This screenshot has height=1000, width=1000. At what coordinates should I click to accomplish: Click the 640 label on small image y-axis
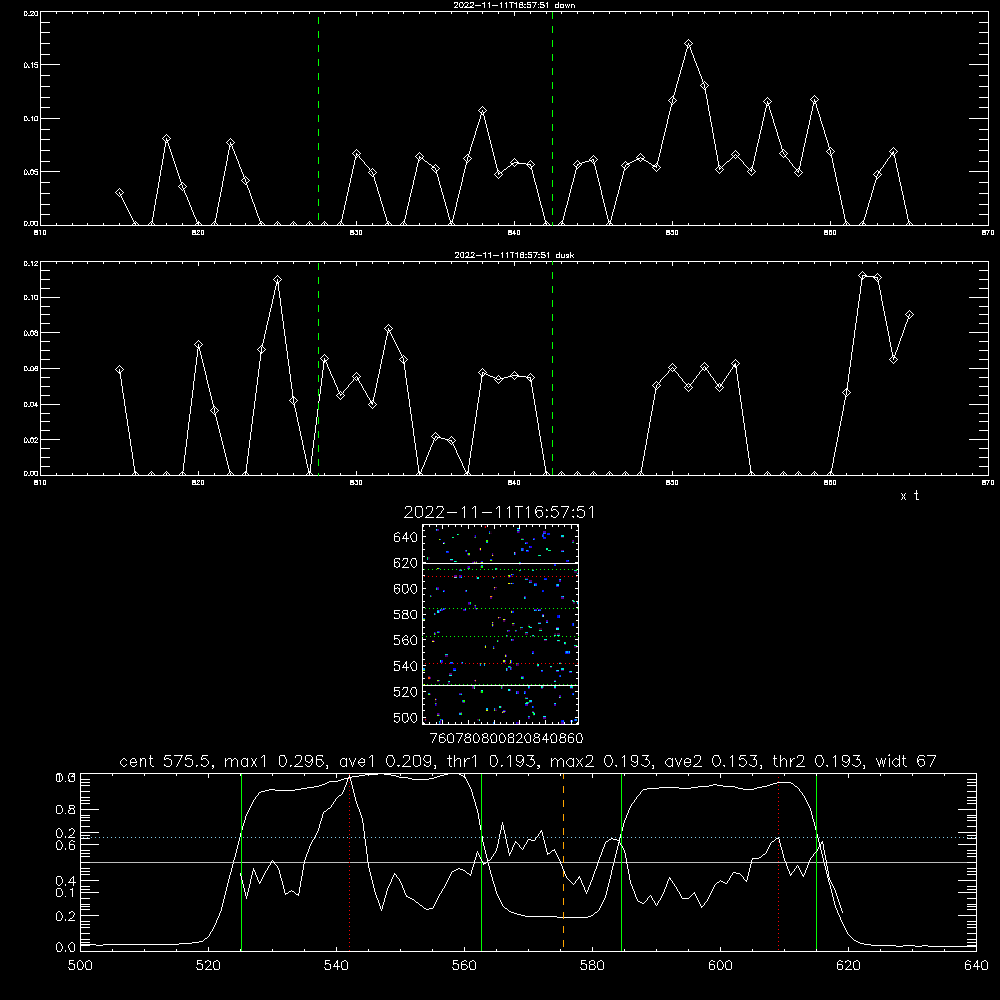[405, 537]
